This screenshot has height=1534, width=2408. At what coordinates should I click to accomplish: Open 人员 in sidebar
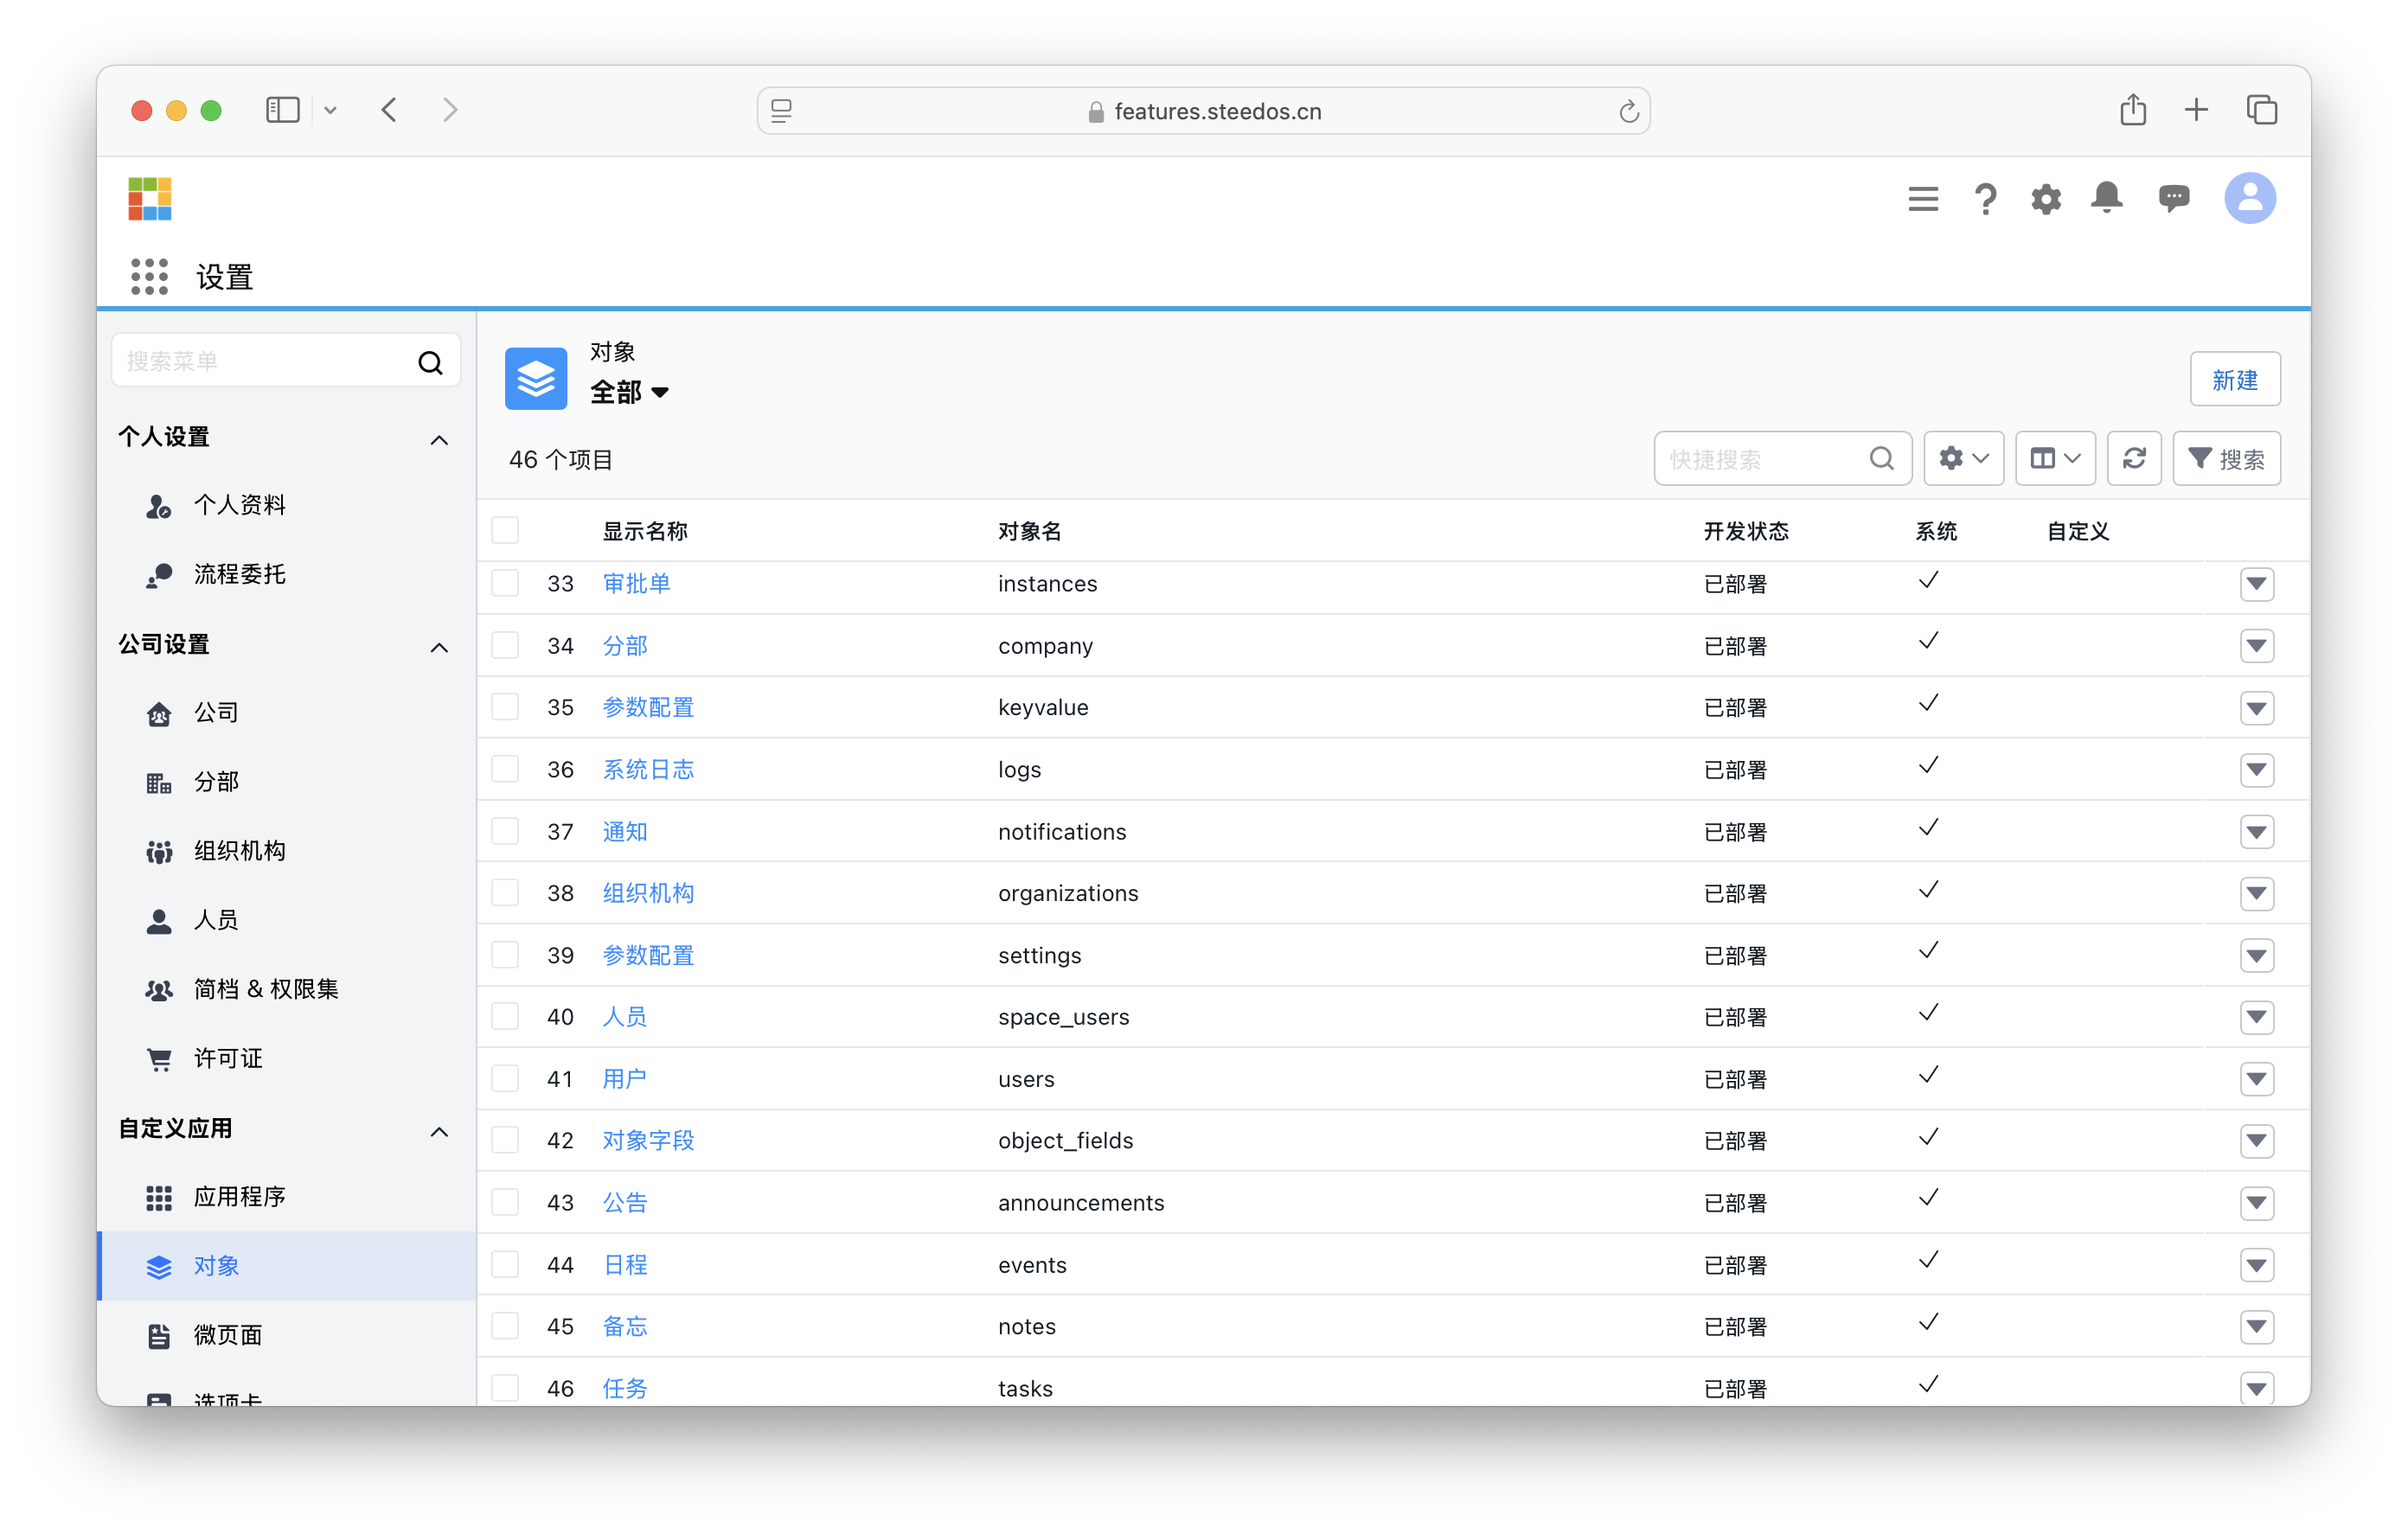tap(287, 920)
